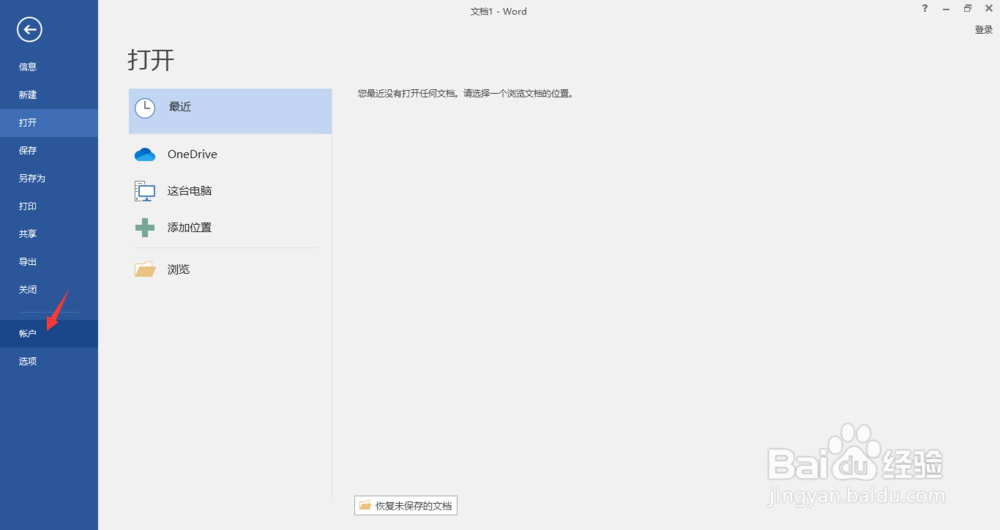Screen dimensions: 1000x530
Task: Close the Word window
Action: (989, 8)
